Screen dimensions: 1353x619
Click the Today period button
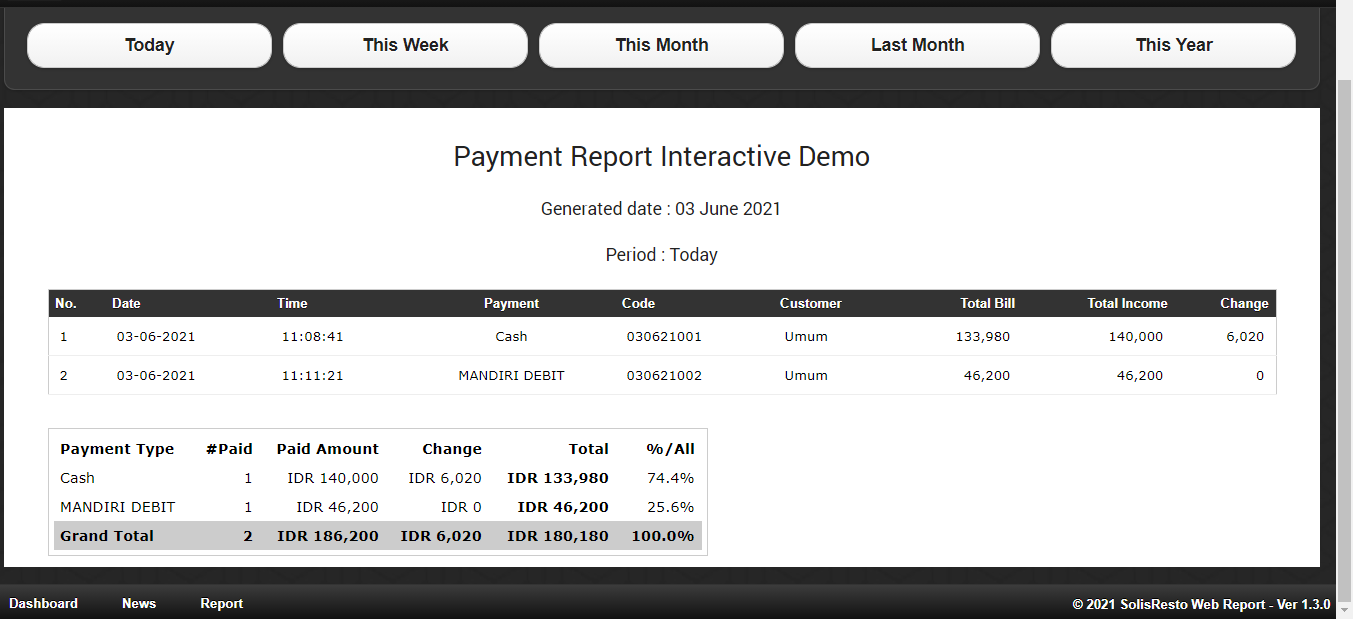[149, 45]
